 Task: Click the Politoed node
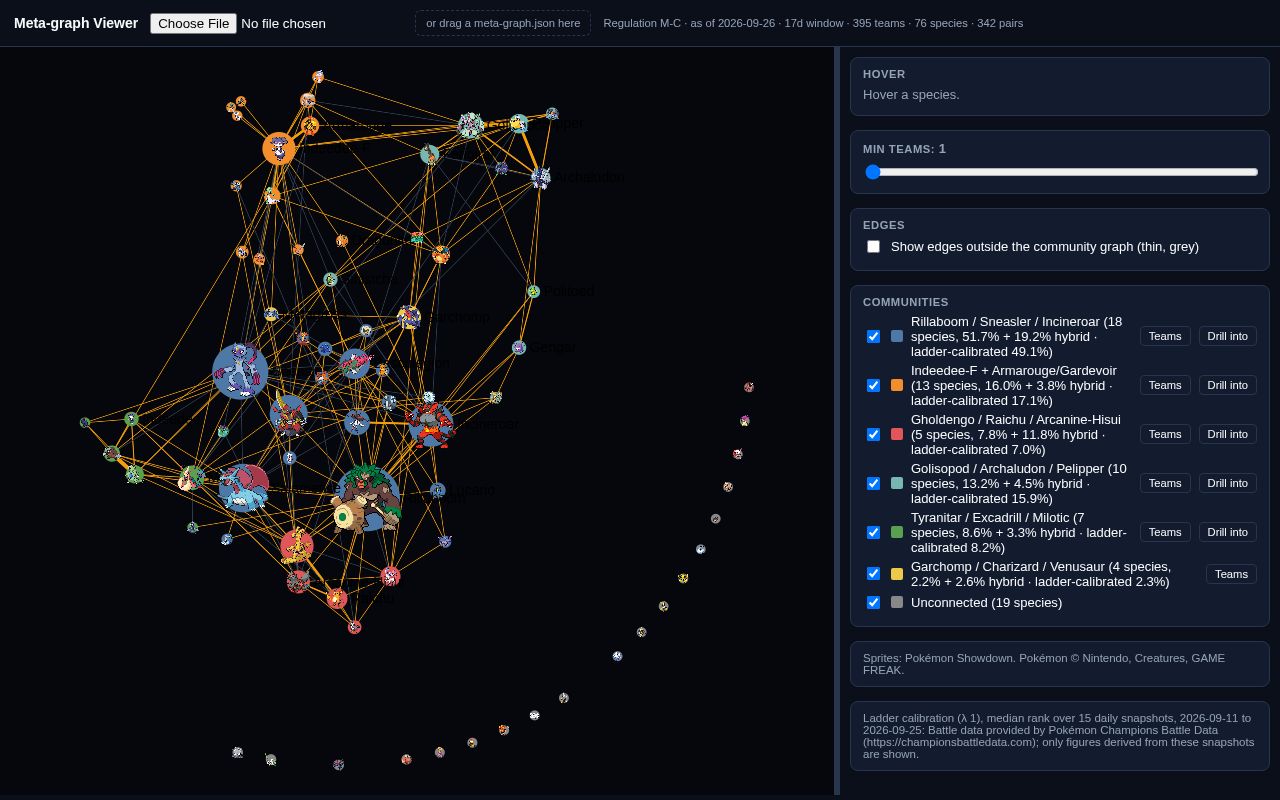click(533, 291)
